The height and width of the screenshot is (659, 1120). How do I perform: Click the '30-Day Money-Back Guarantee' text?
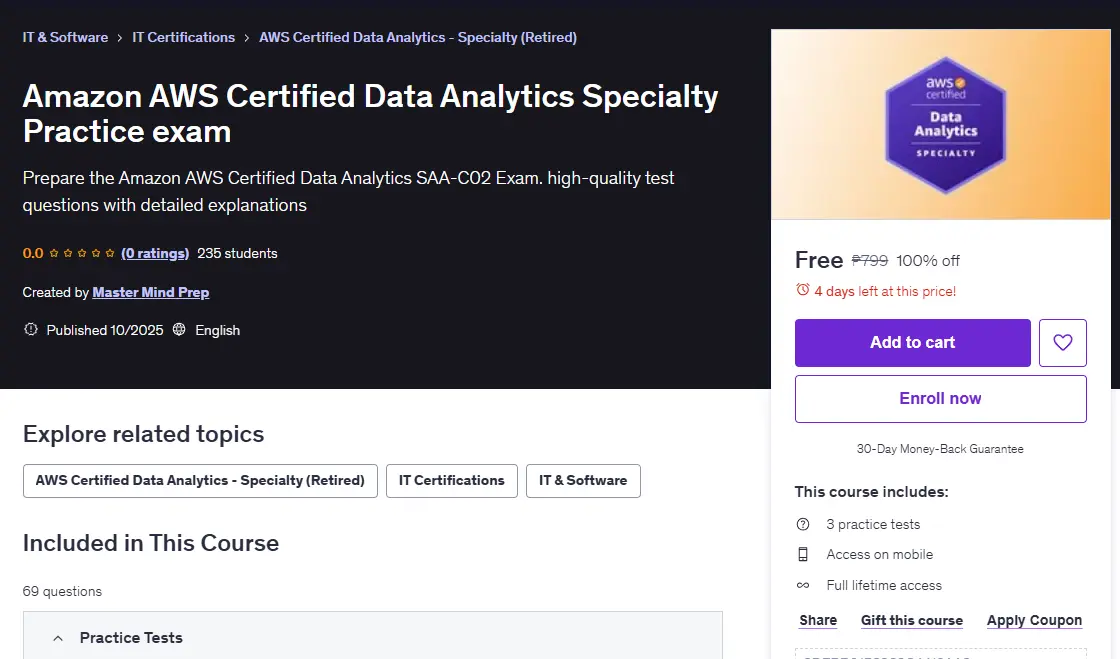coord(940,448)
